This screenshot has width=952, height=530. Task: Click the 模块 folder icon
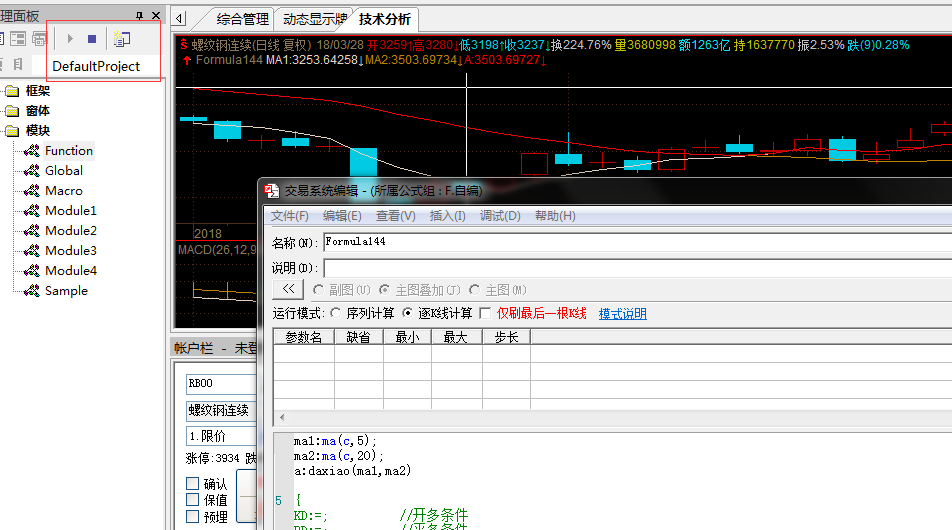12,131
